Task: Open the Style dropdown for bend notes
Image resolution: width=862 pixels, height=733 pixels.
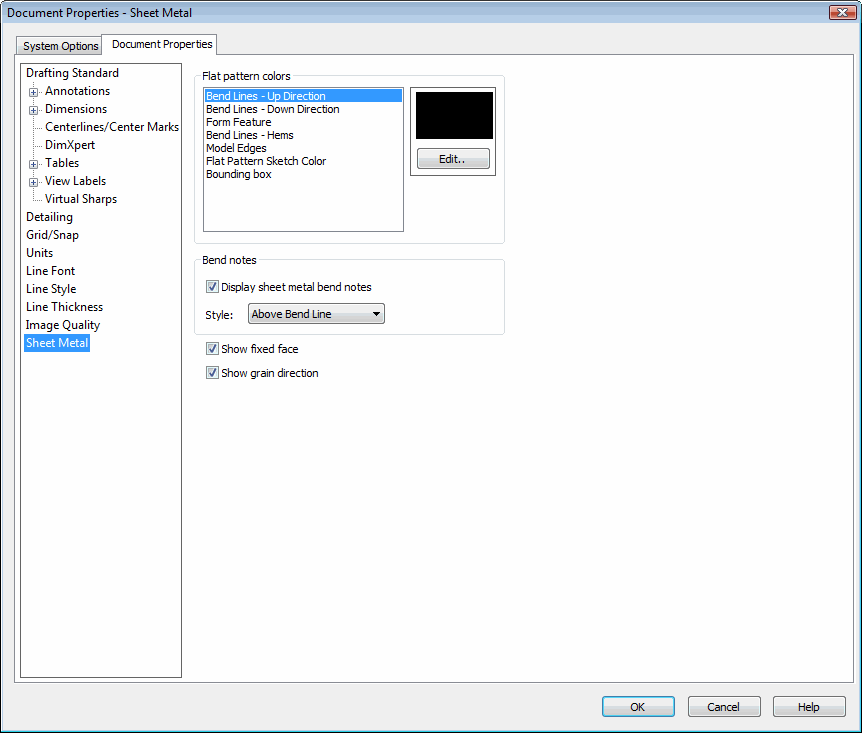Action: click(x=316, y=314)
